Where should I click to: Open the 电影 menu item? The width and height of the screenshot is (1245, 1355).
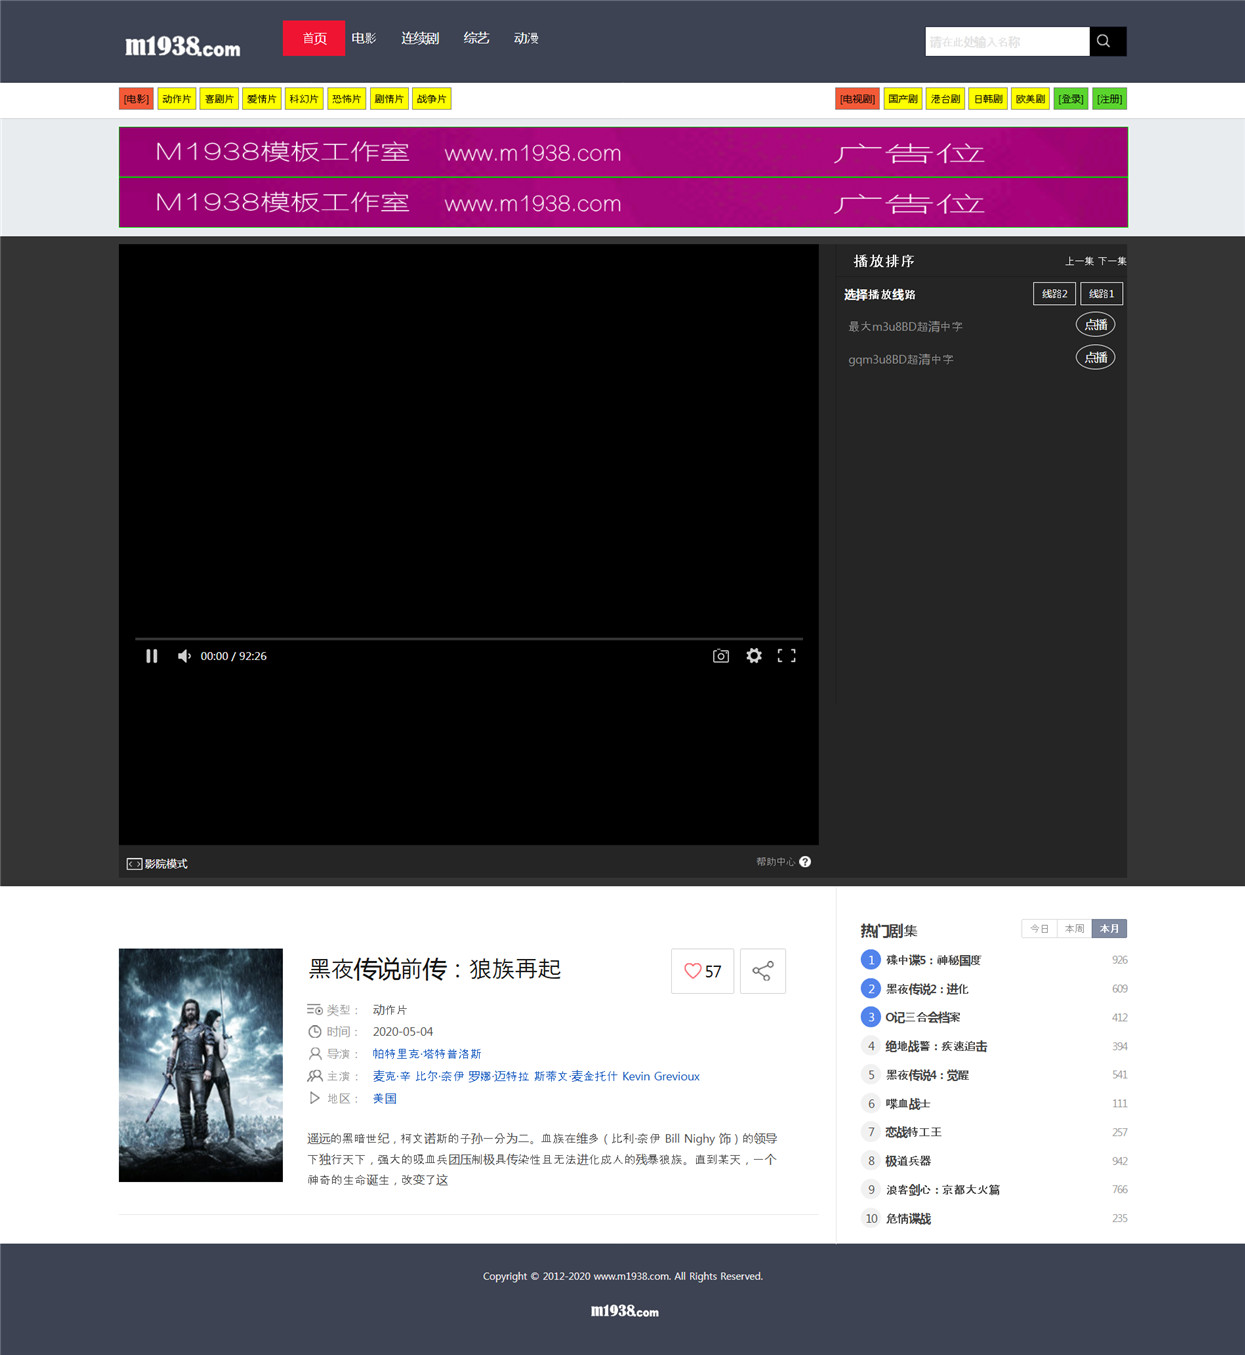click(364, 38)
